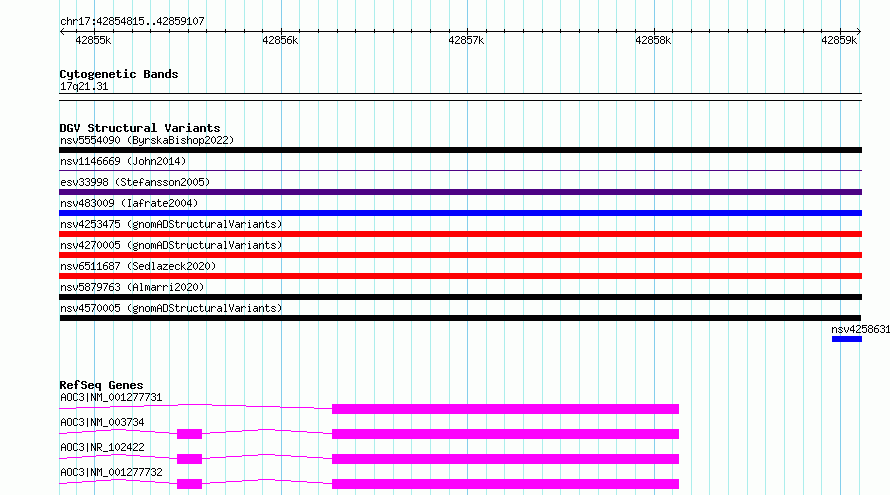The height and width of the screenshot is (495, 890).
Task: Open nsv4270005 (gnomADStructuralVariants) label
Action: coord(171,245)
